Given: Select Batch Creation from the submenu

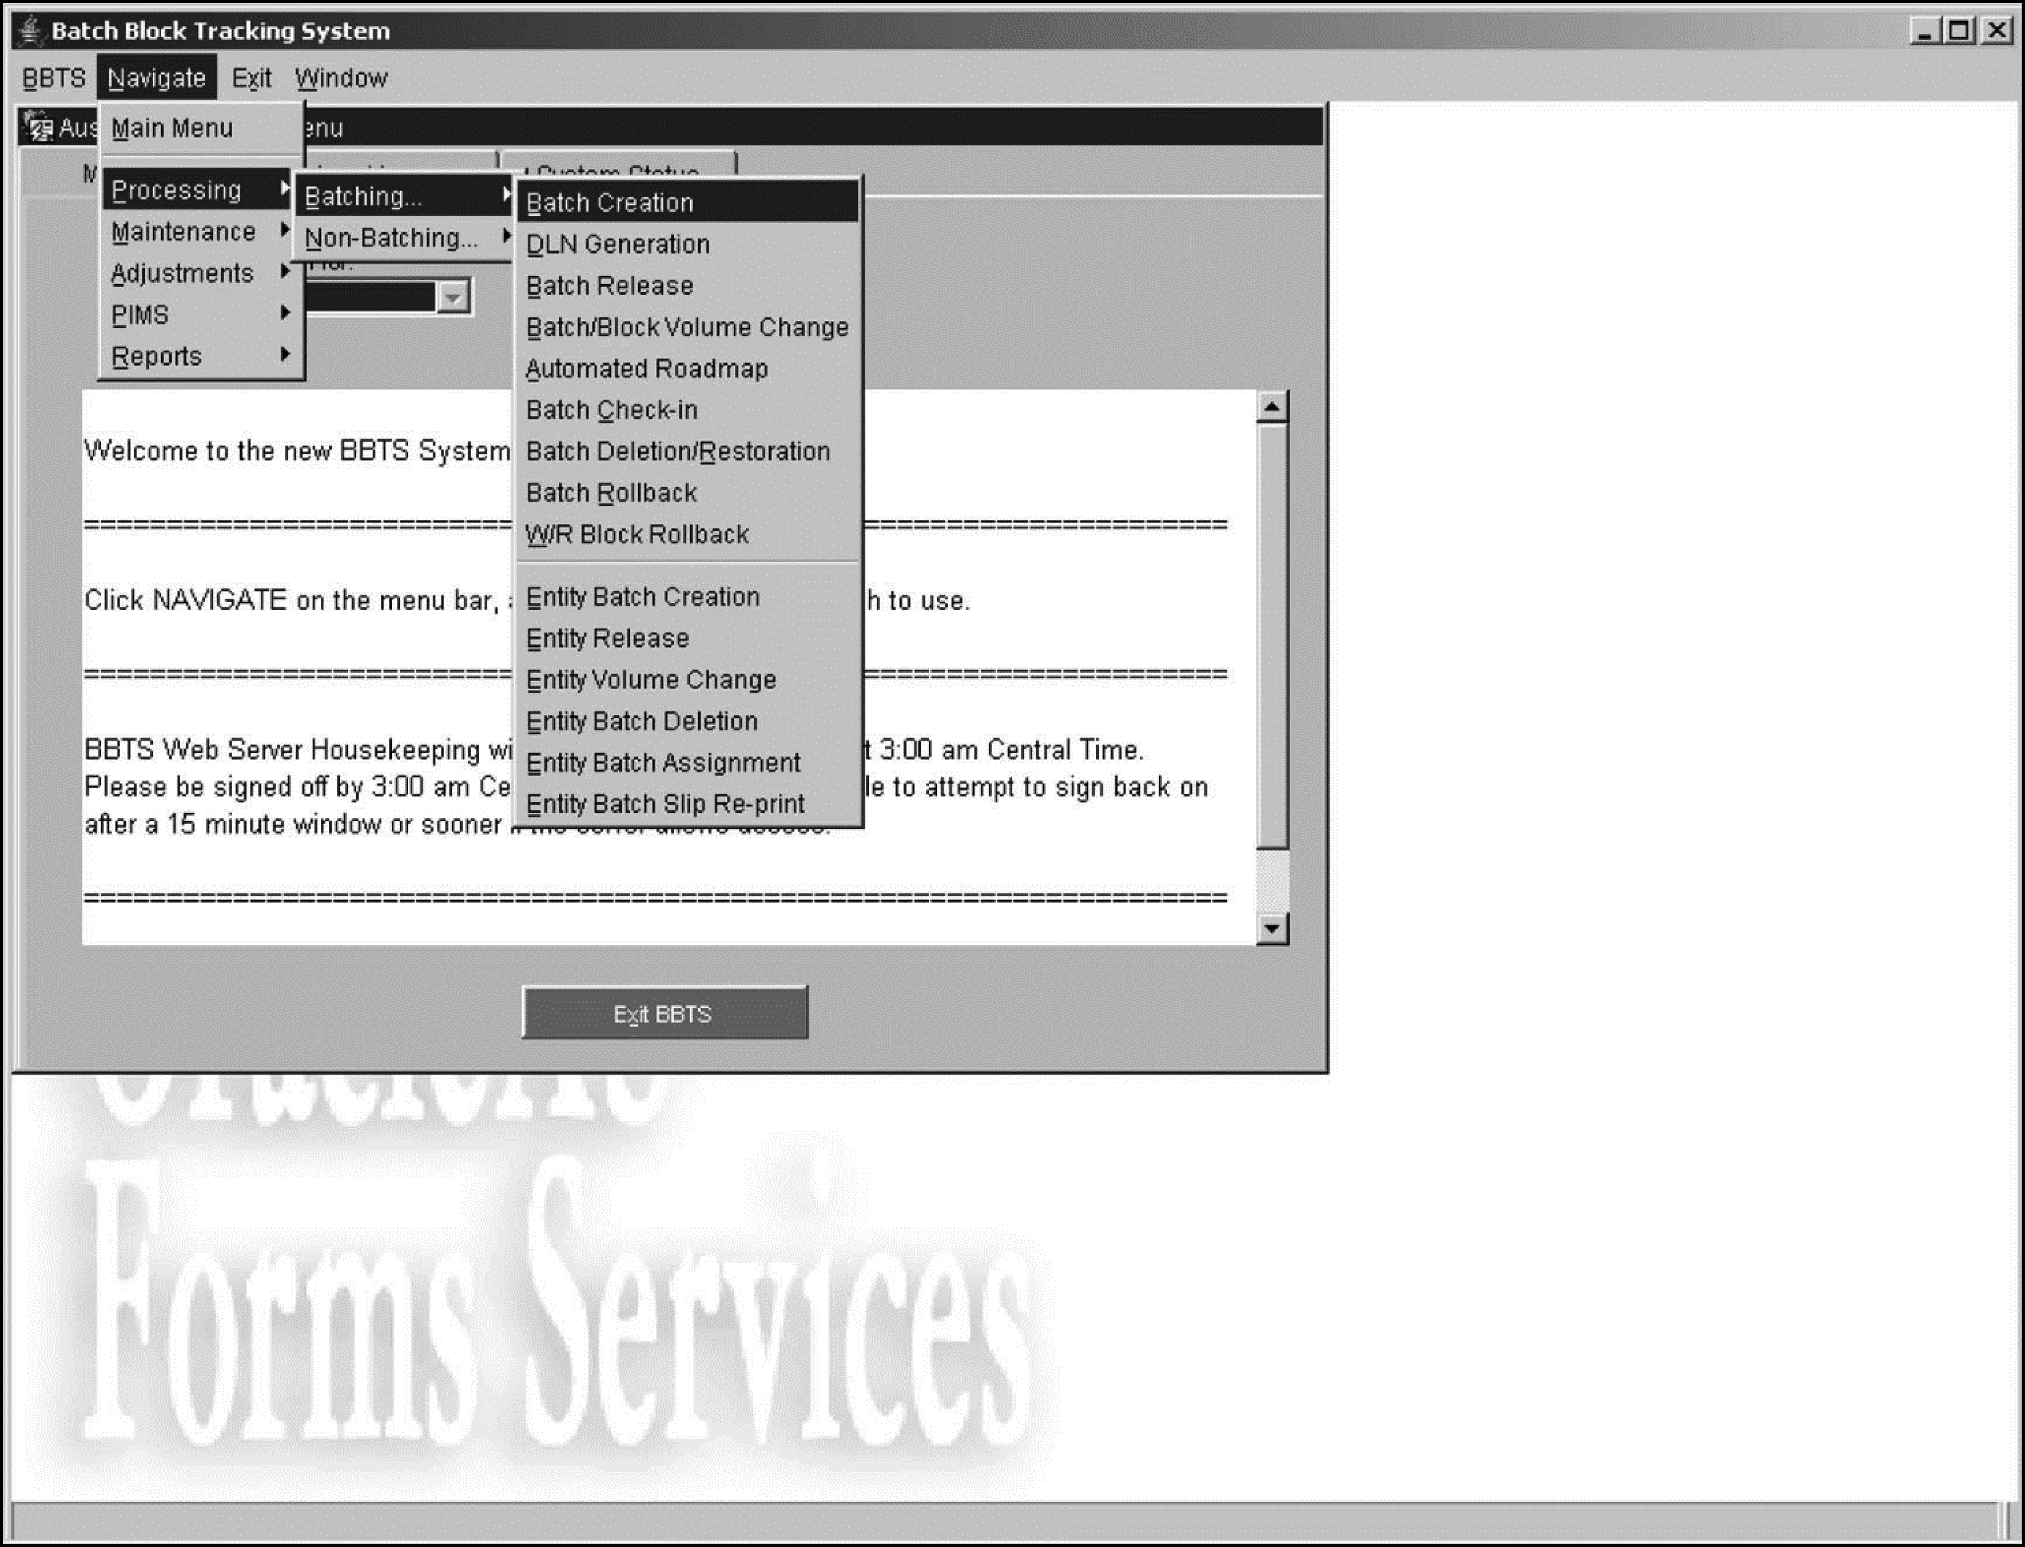Looking at the screenshot, I should (x=610, y=203).
